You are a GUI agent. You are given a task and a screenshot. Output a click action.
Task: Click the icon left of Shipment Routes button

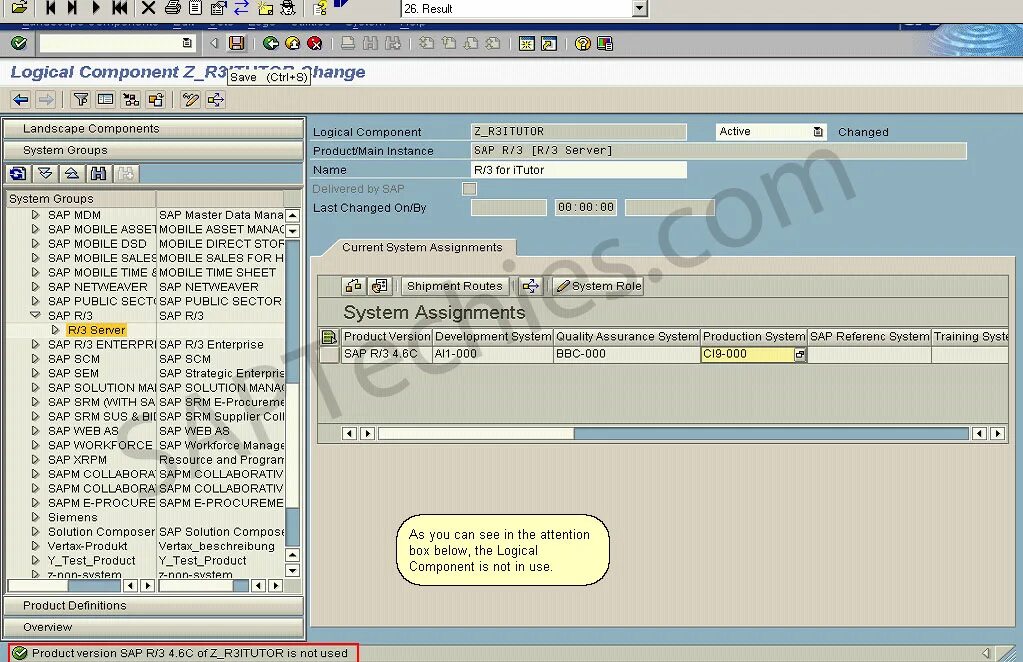379,286
